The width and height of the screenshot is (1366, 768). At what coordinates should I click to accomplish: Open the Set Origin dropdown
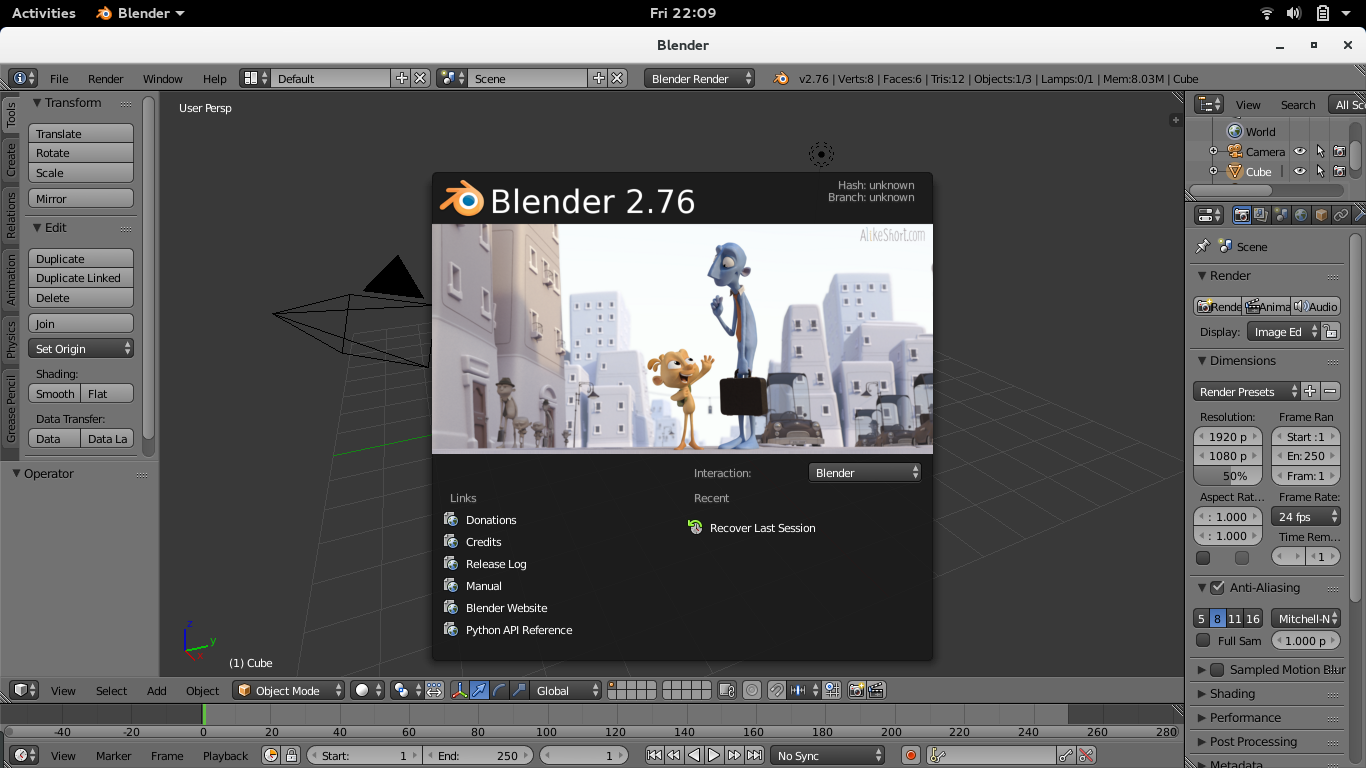point(81,349)
